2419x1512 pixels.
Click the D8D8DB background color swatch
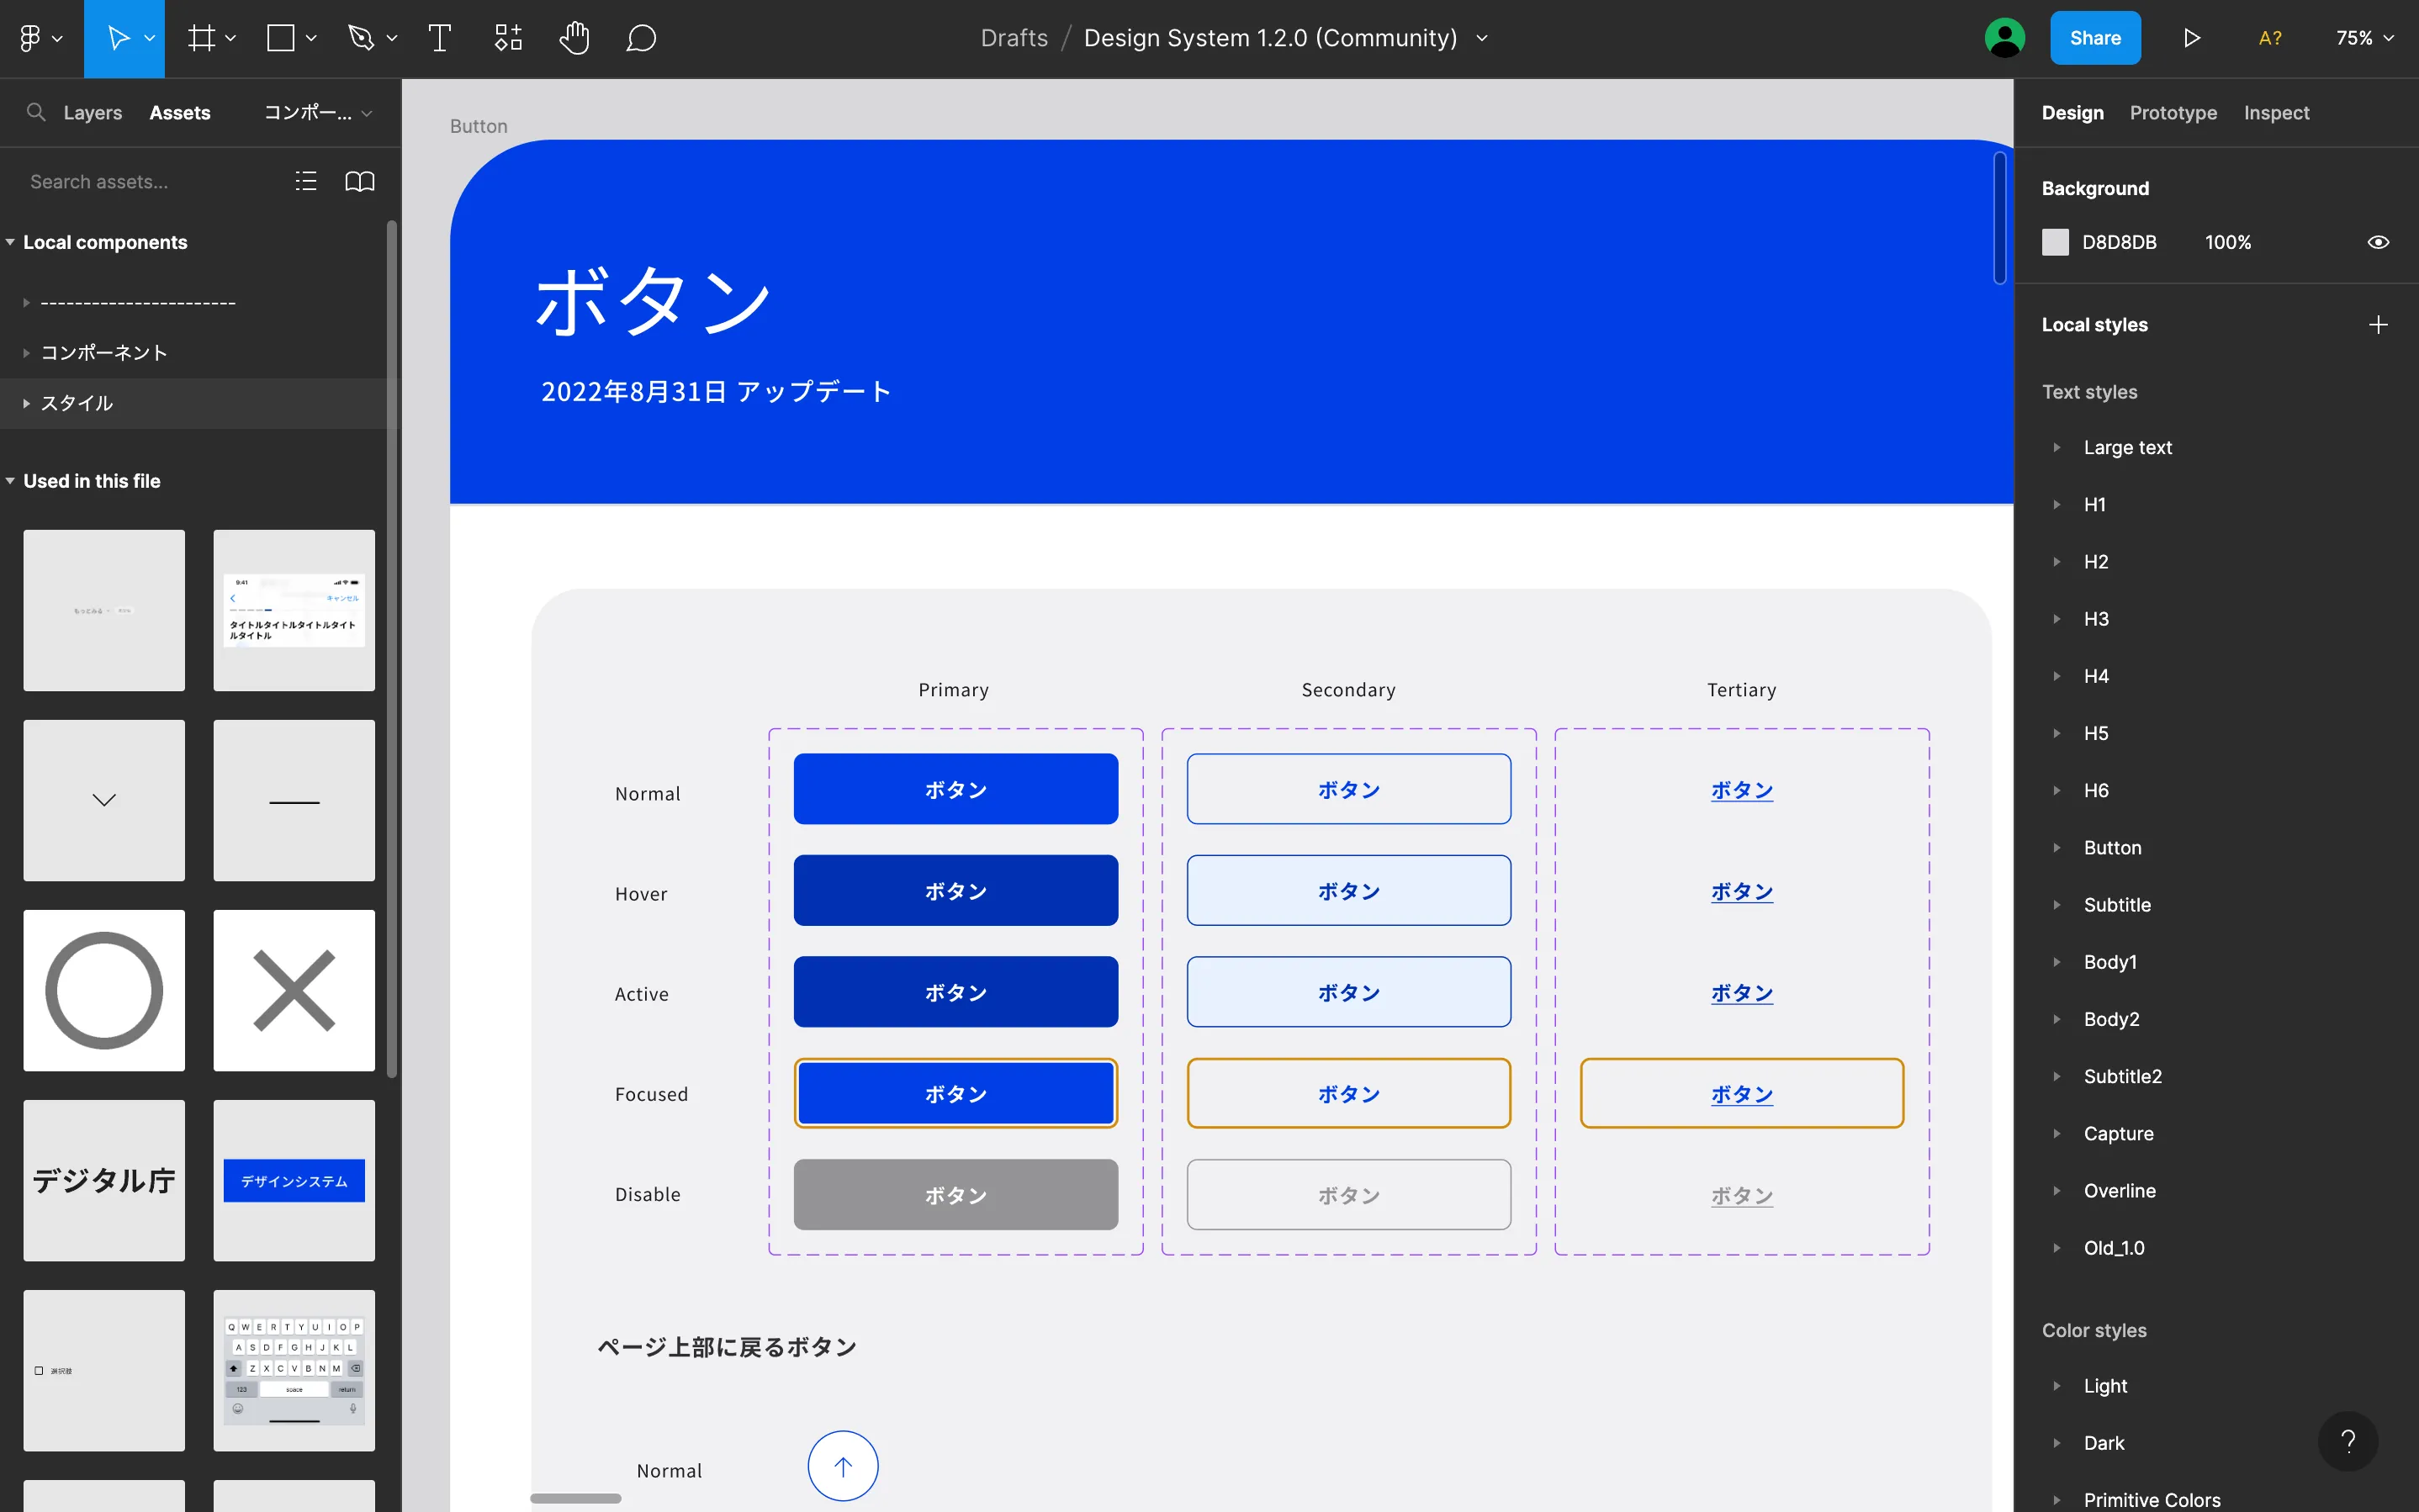[x=2055, y=242]
